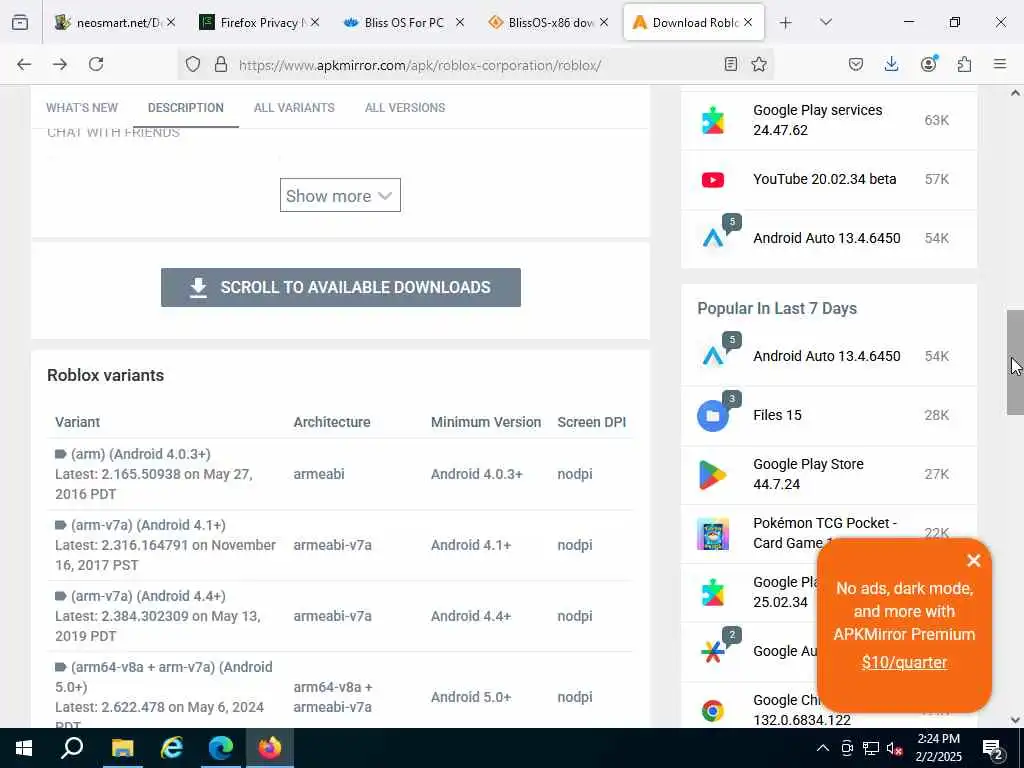Image resolution: width=1024 pixels, height=768 pixels.
Task: Open the WHAT'S NEW section tab
Action: (82, 108)
